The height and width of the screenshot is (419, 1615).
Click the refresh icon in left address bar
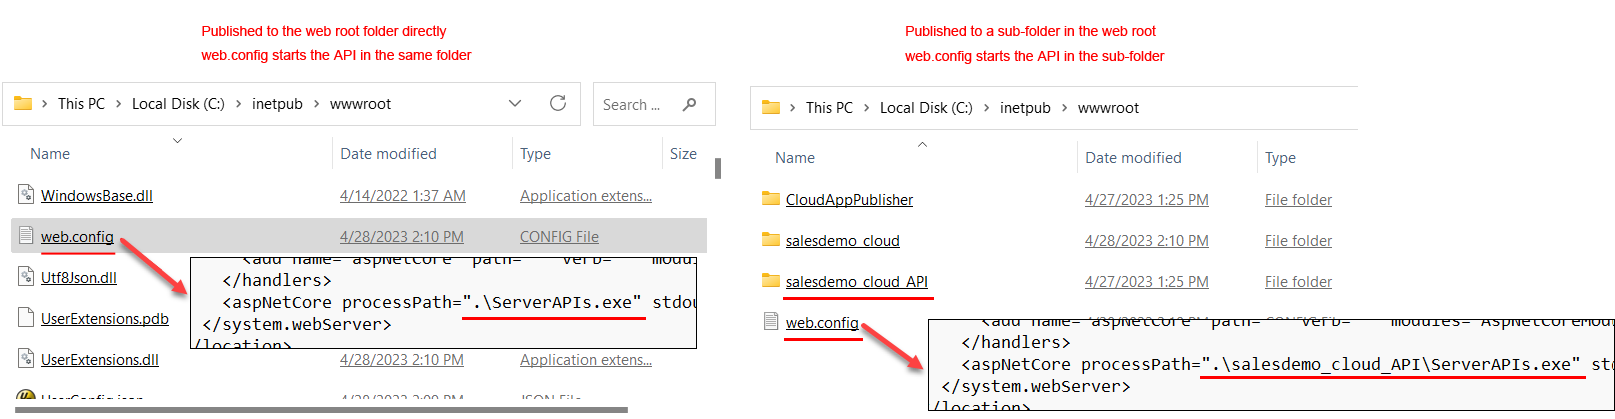tap(558, 103)
